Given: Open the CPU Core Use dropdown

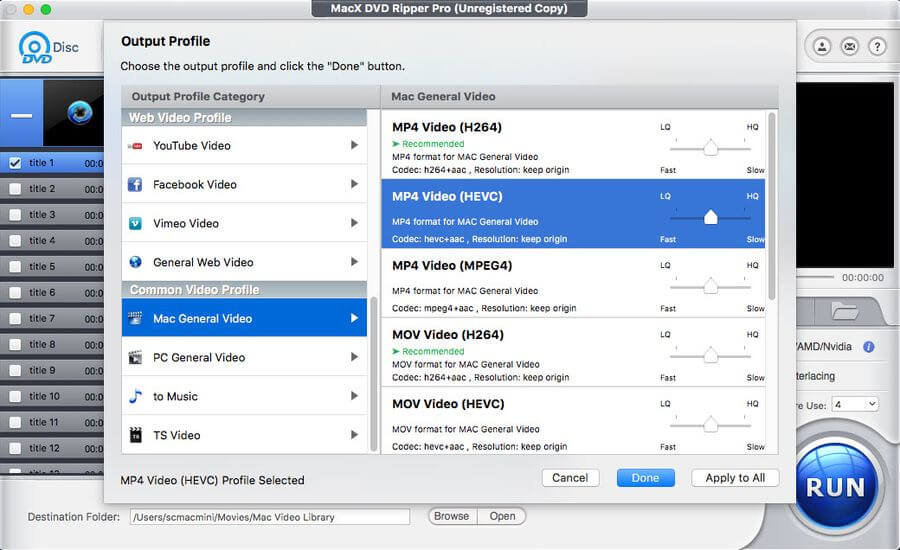Looking at the screenshot, I should (x=855, y=404).
